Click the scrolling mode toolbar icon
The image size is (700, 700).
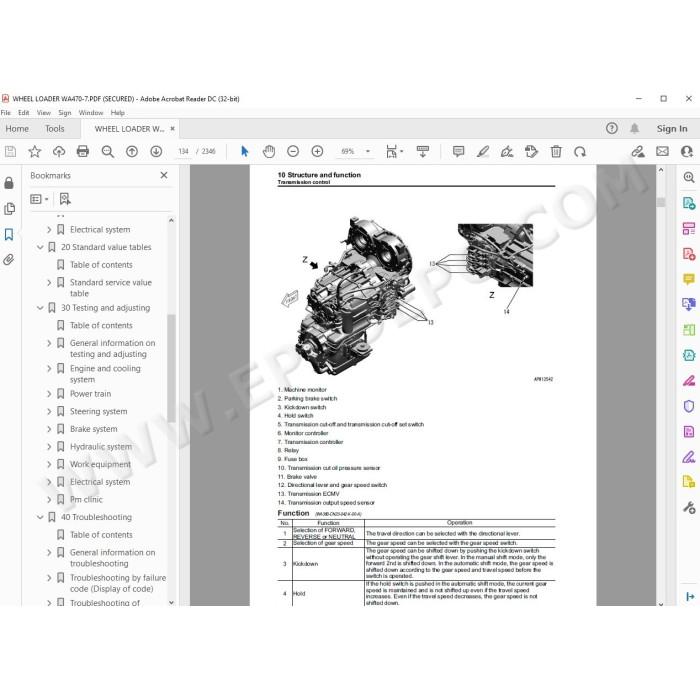coord(422,152)
